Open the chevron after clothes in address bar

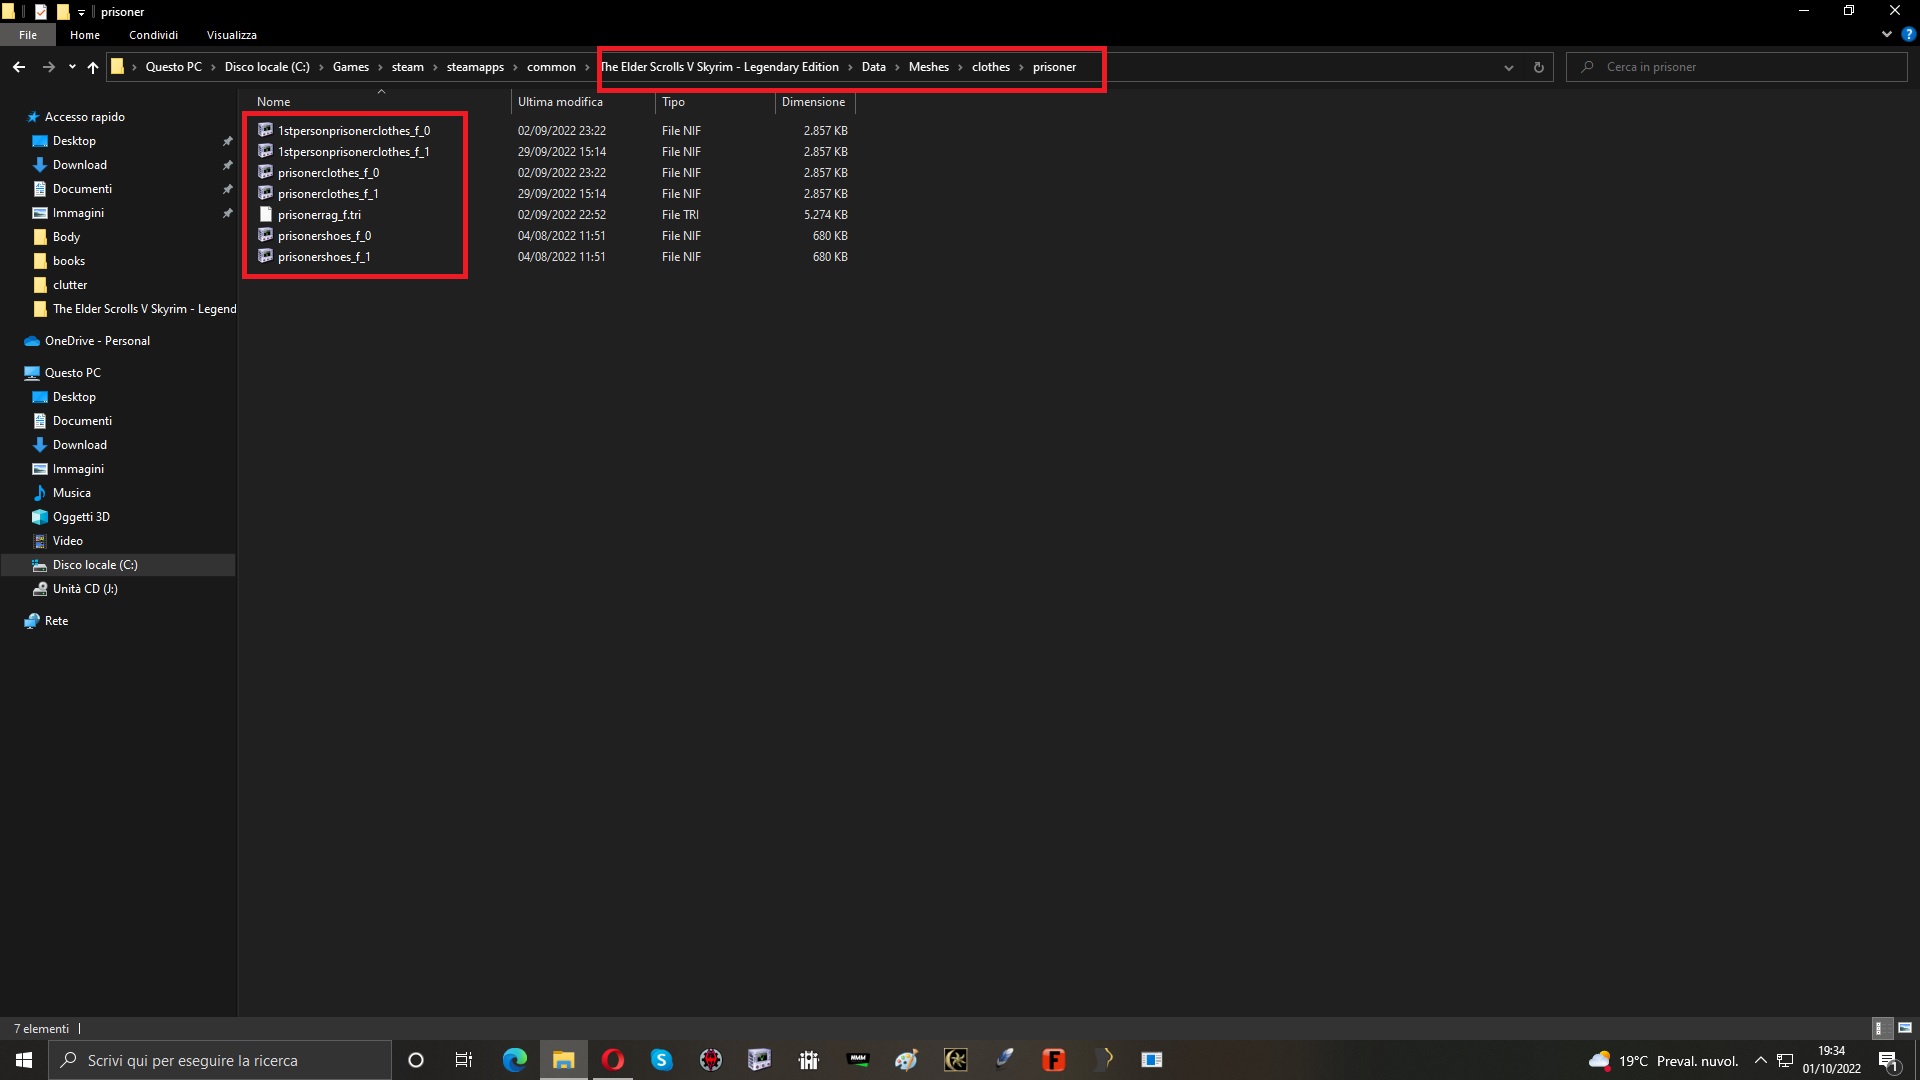(1021, 67)
